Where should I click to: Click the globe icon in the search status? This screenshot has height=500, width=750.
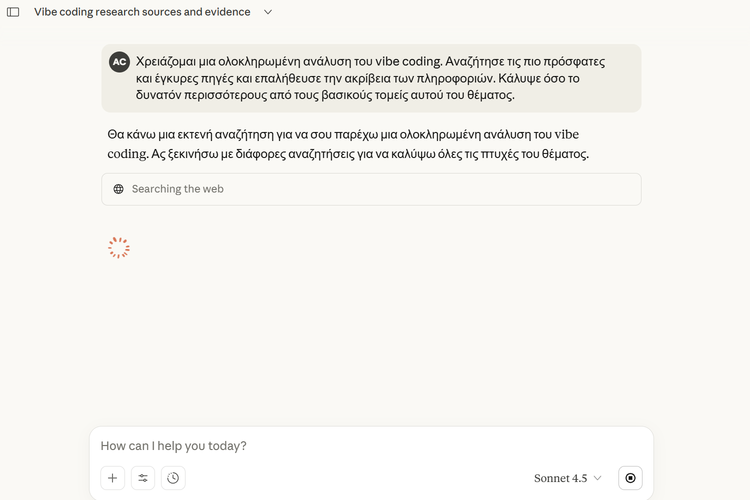pos(118,189)
